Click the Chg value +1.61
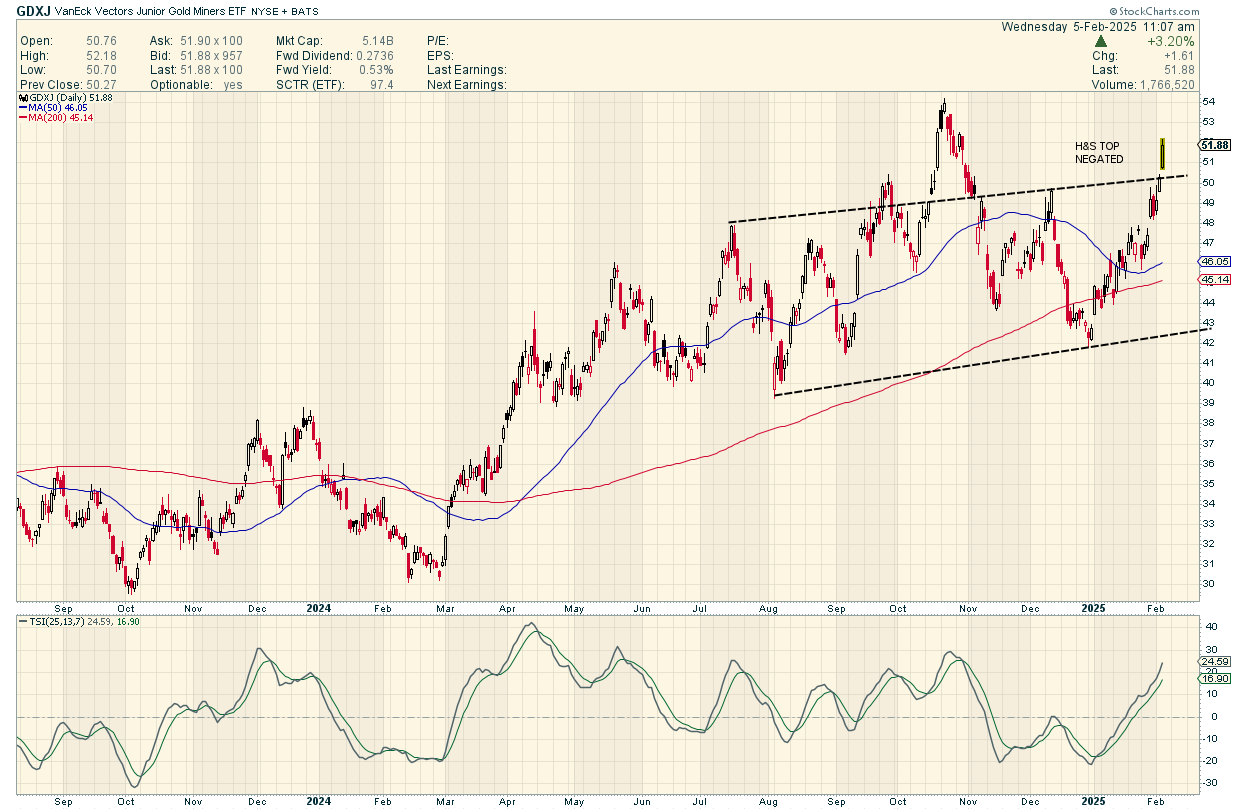 pyautogui.click(x=1180, y=56)
